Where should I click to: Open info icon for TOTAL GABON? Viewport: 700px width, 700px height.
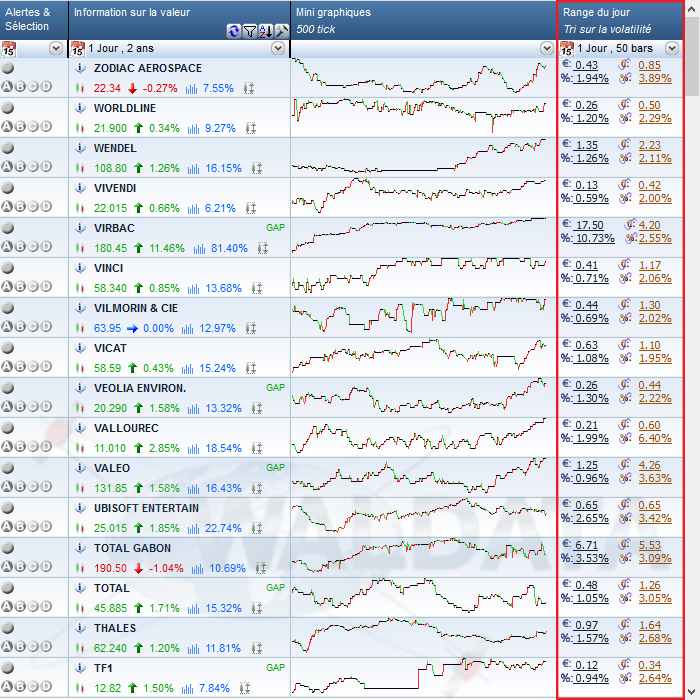tap(80, 548)
